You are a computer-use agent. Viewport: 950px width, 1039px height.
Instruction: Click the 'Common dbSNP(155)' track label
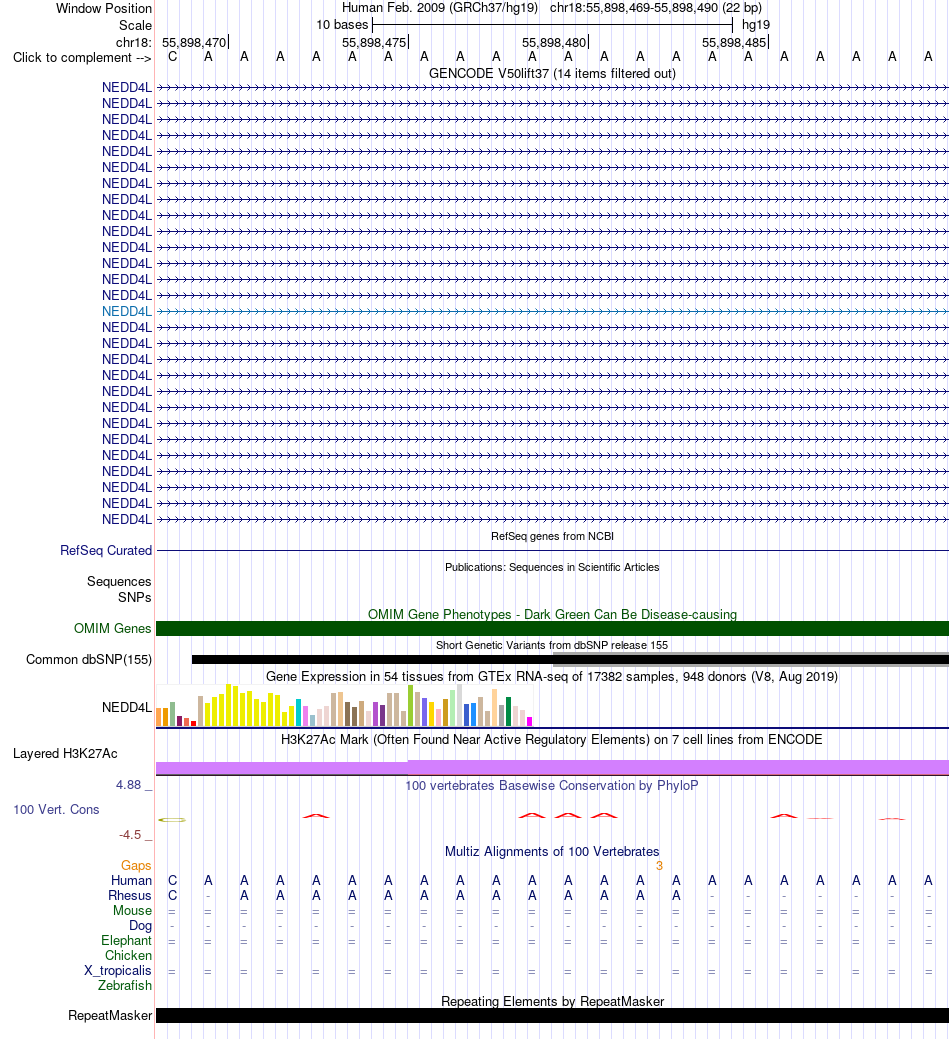pos(89,659)
